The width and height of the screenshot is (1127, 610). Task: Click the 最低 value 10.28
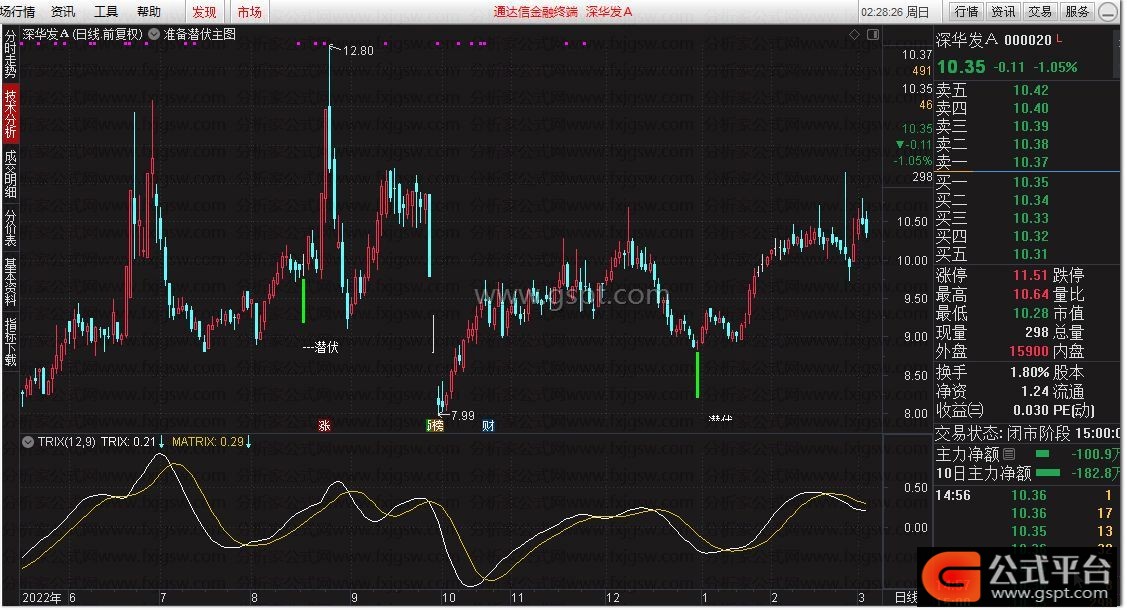(x=1031, y=314)
